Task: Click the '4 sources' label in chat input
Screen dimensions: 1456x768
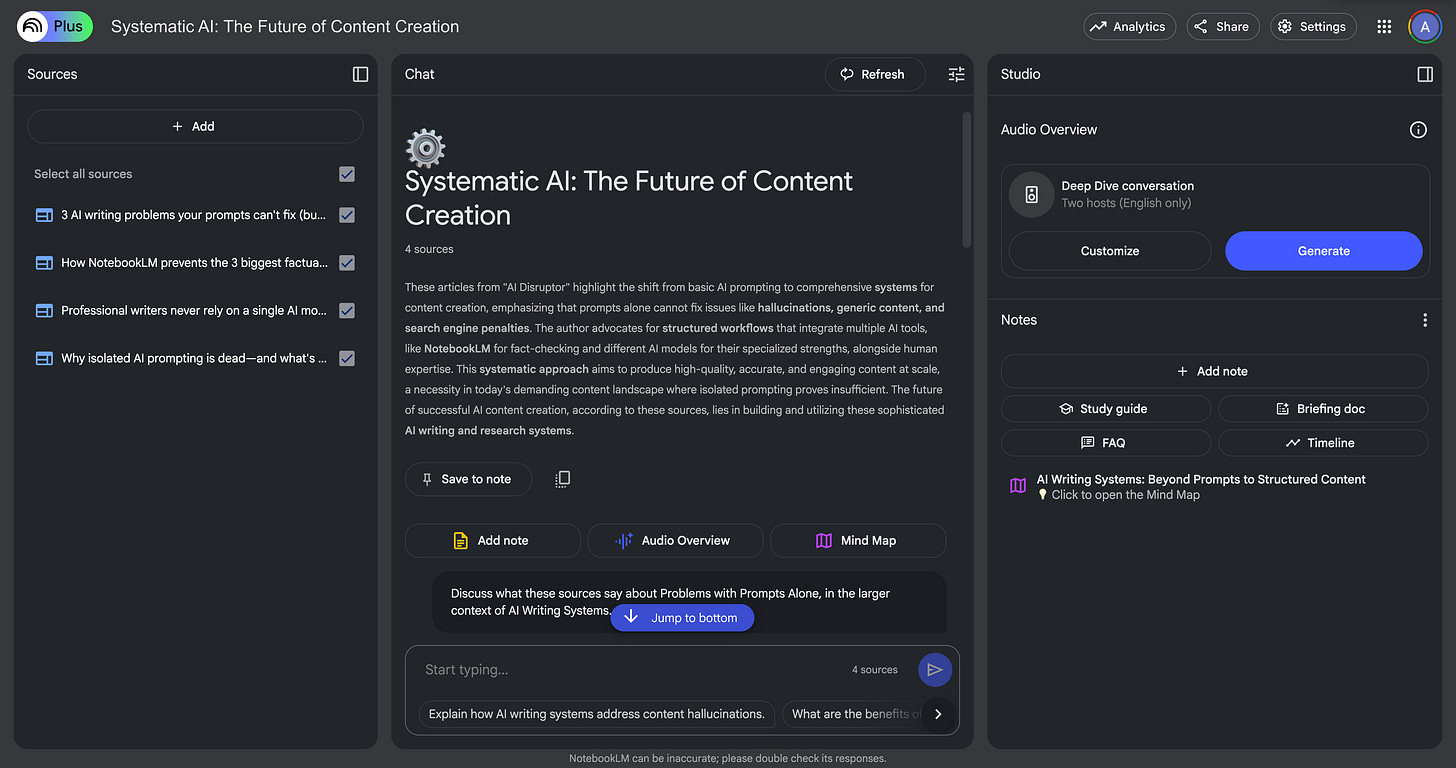Action: (875, 670)
